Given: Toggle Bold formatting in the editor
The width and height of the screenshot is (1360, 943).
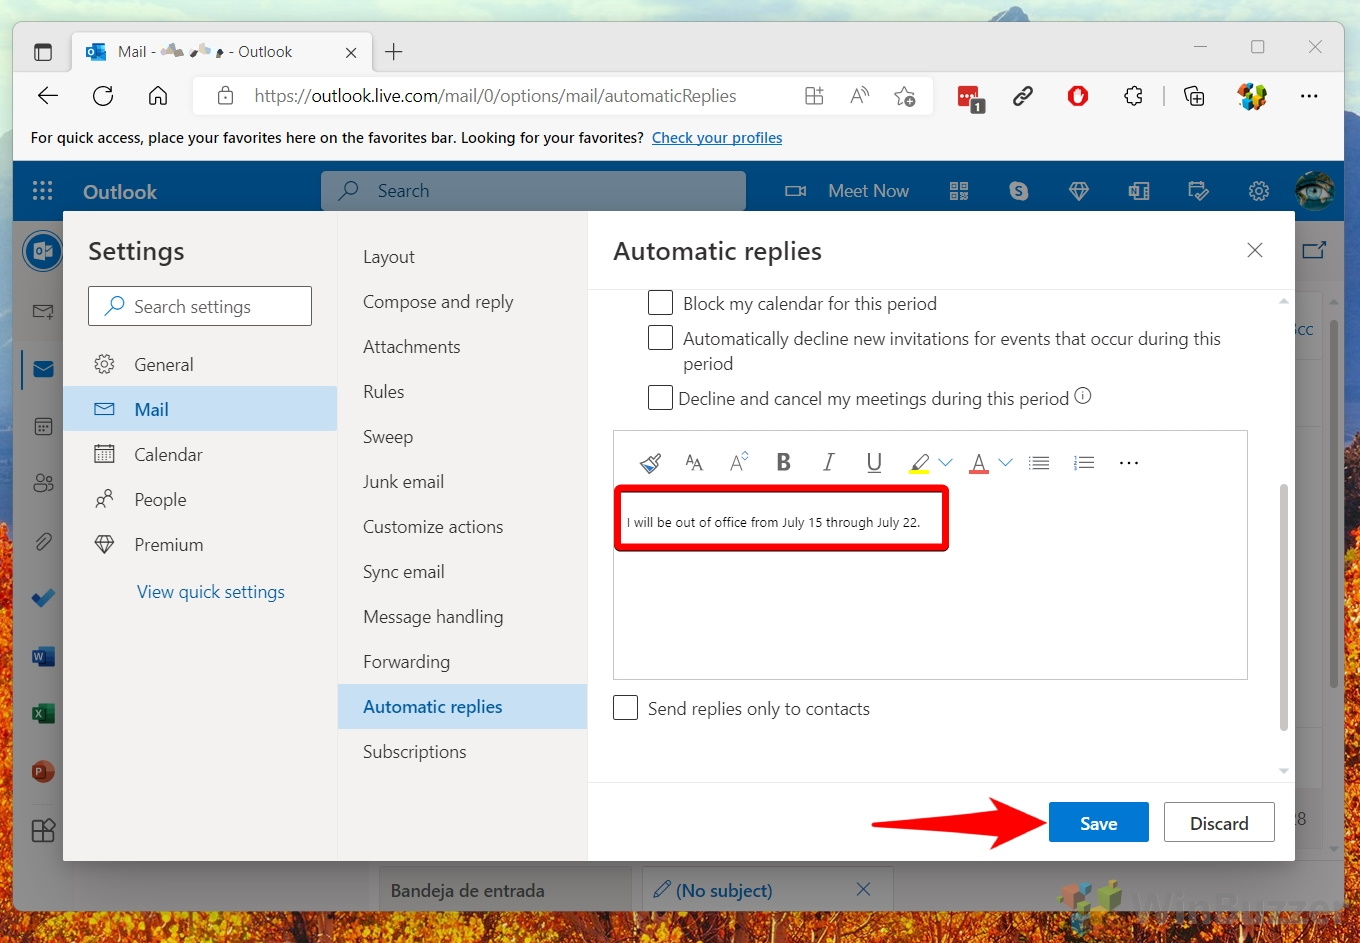Looking at the screenshot, I should point(784,462).
